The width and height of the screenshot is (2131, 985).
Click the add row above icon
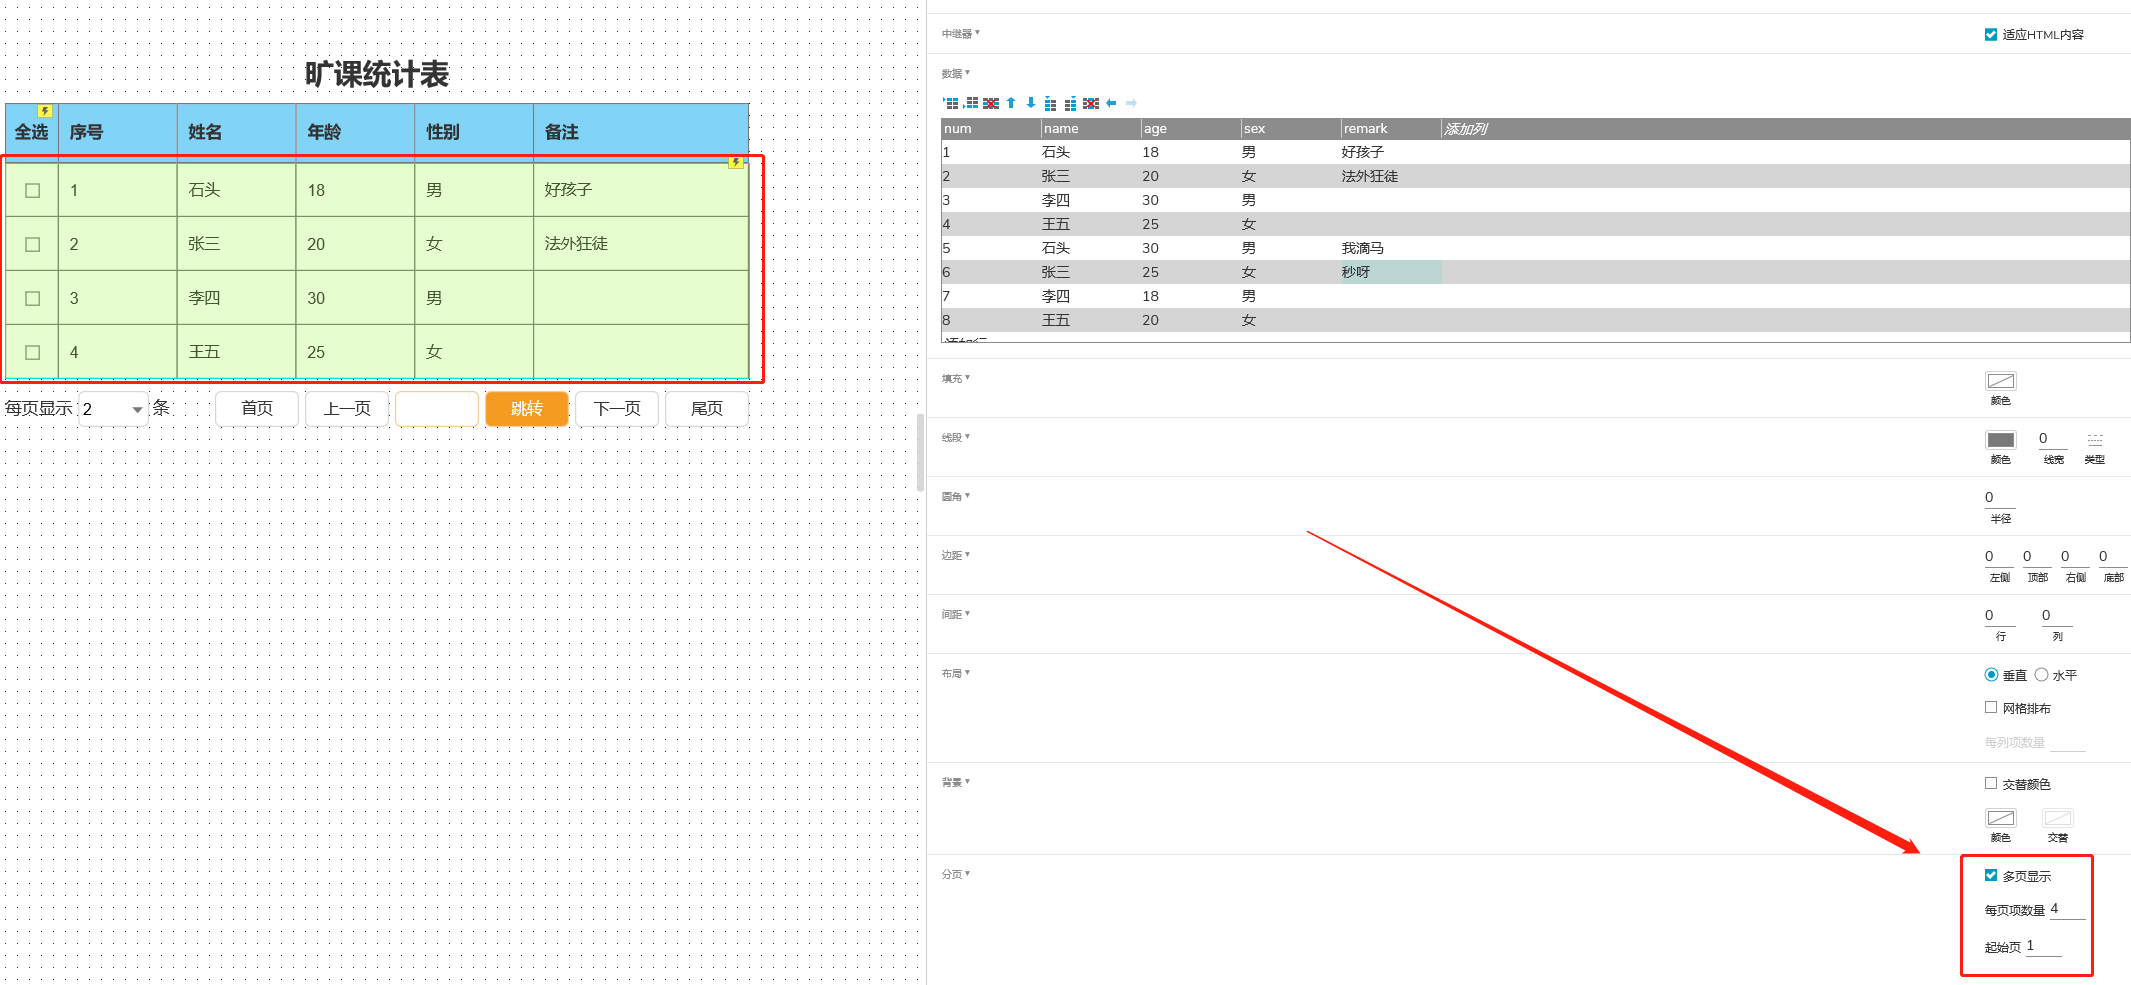951,103
